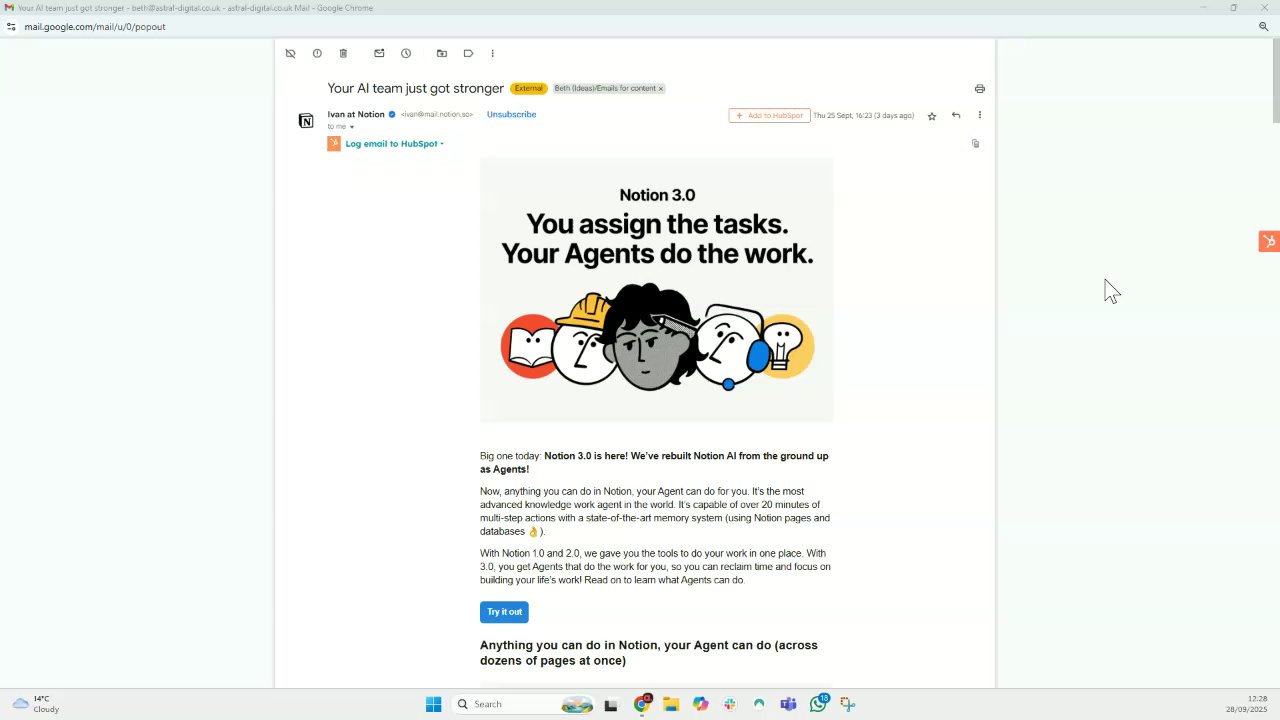Click the green arch app icon in the taskbar

(x=759, y=704)
